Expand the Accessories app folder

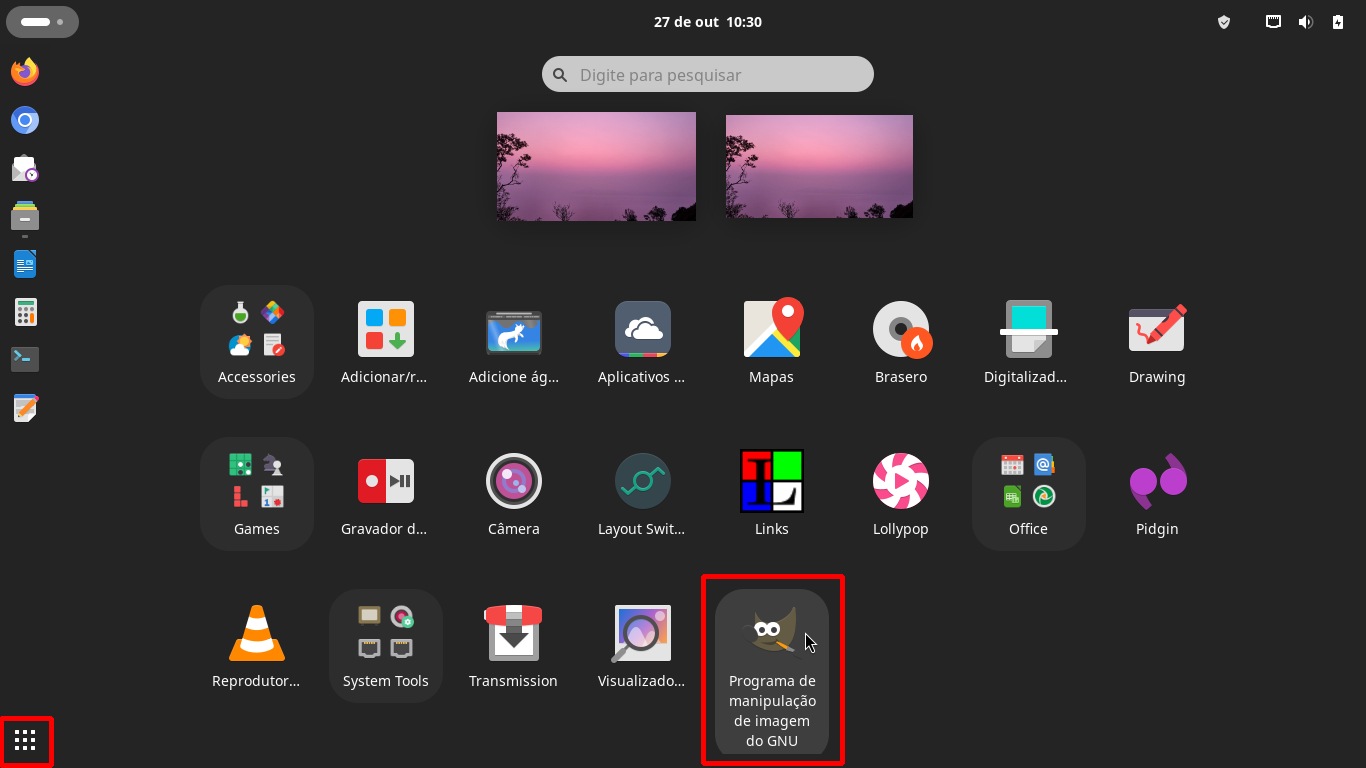257,341
